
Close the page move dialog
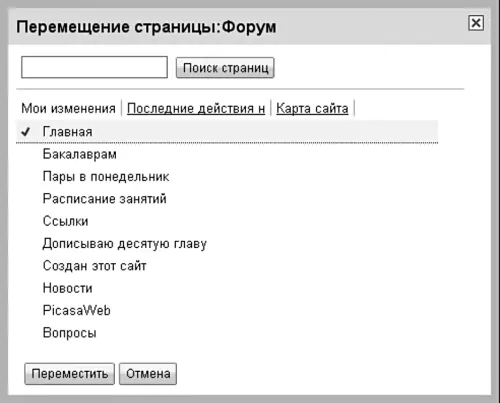click(x=476, y=23)
